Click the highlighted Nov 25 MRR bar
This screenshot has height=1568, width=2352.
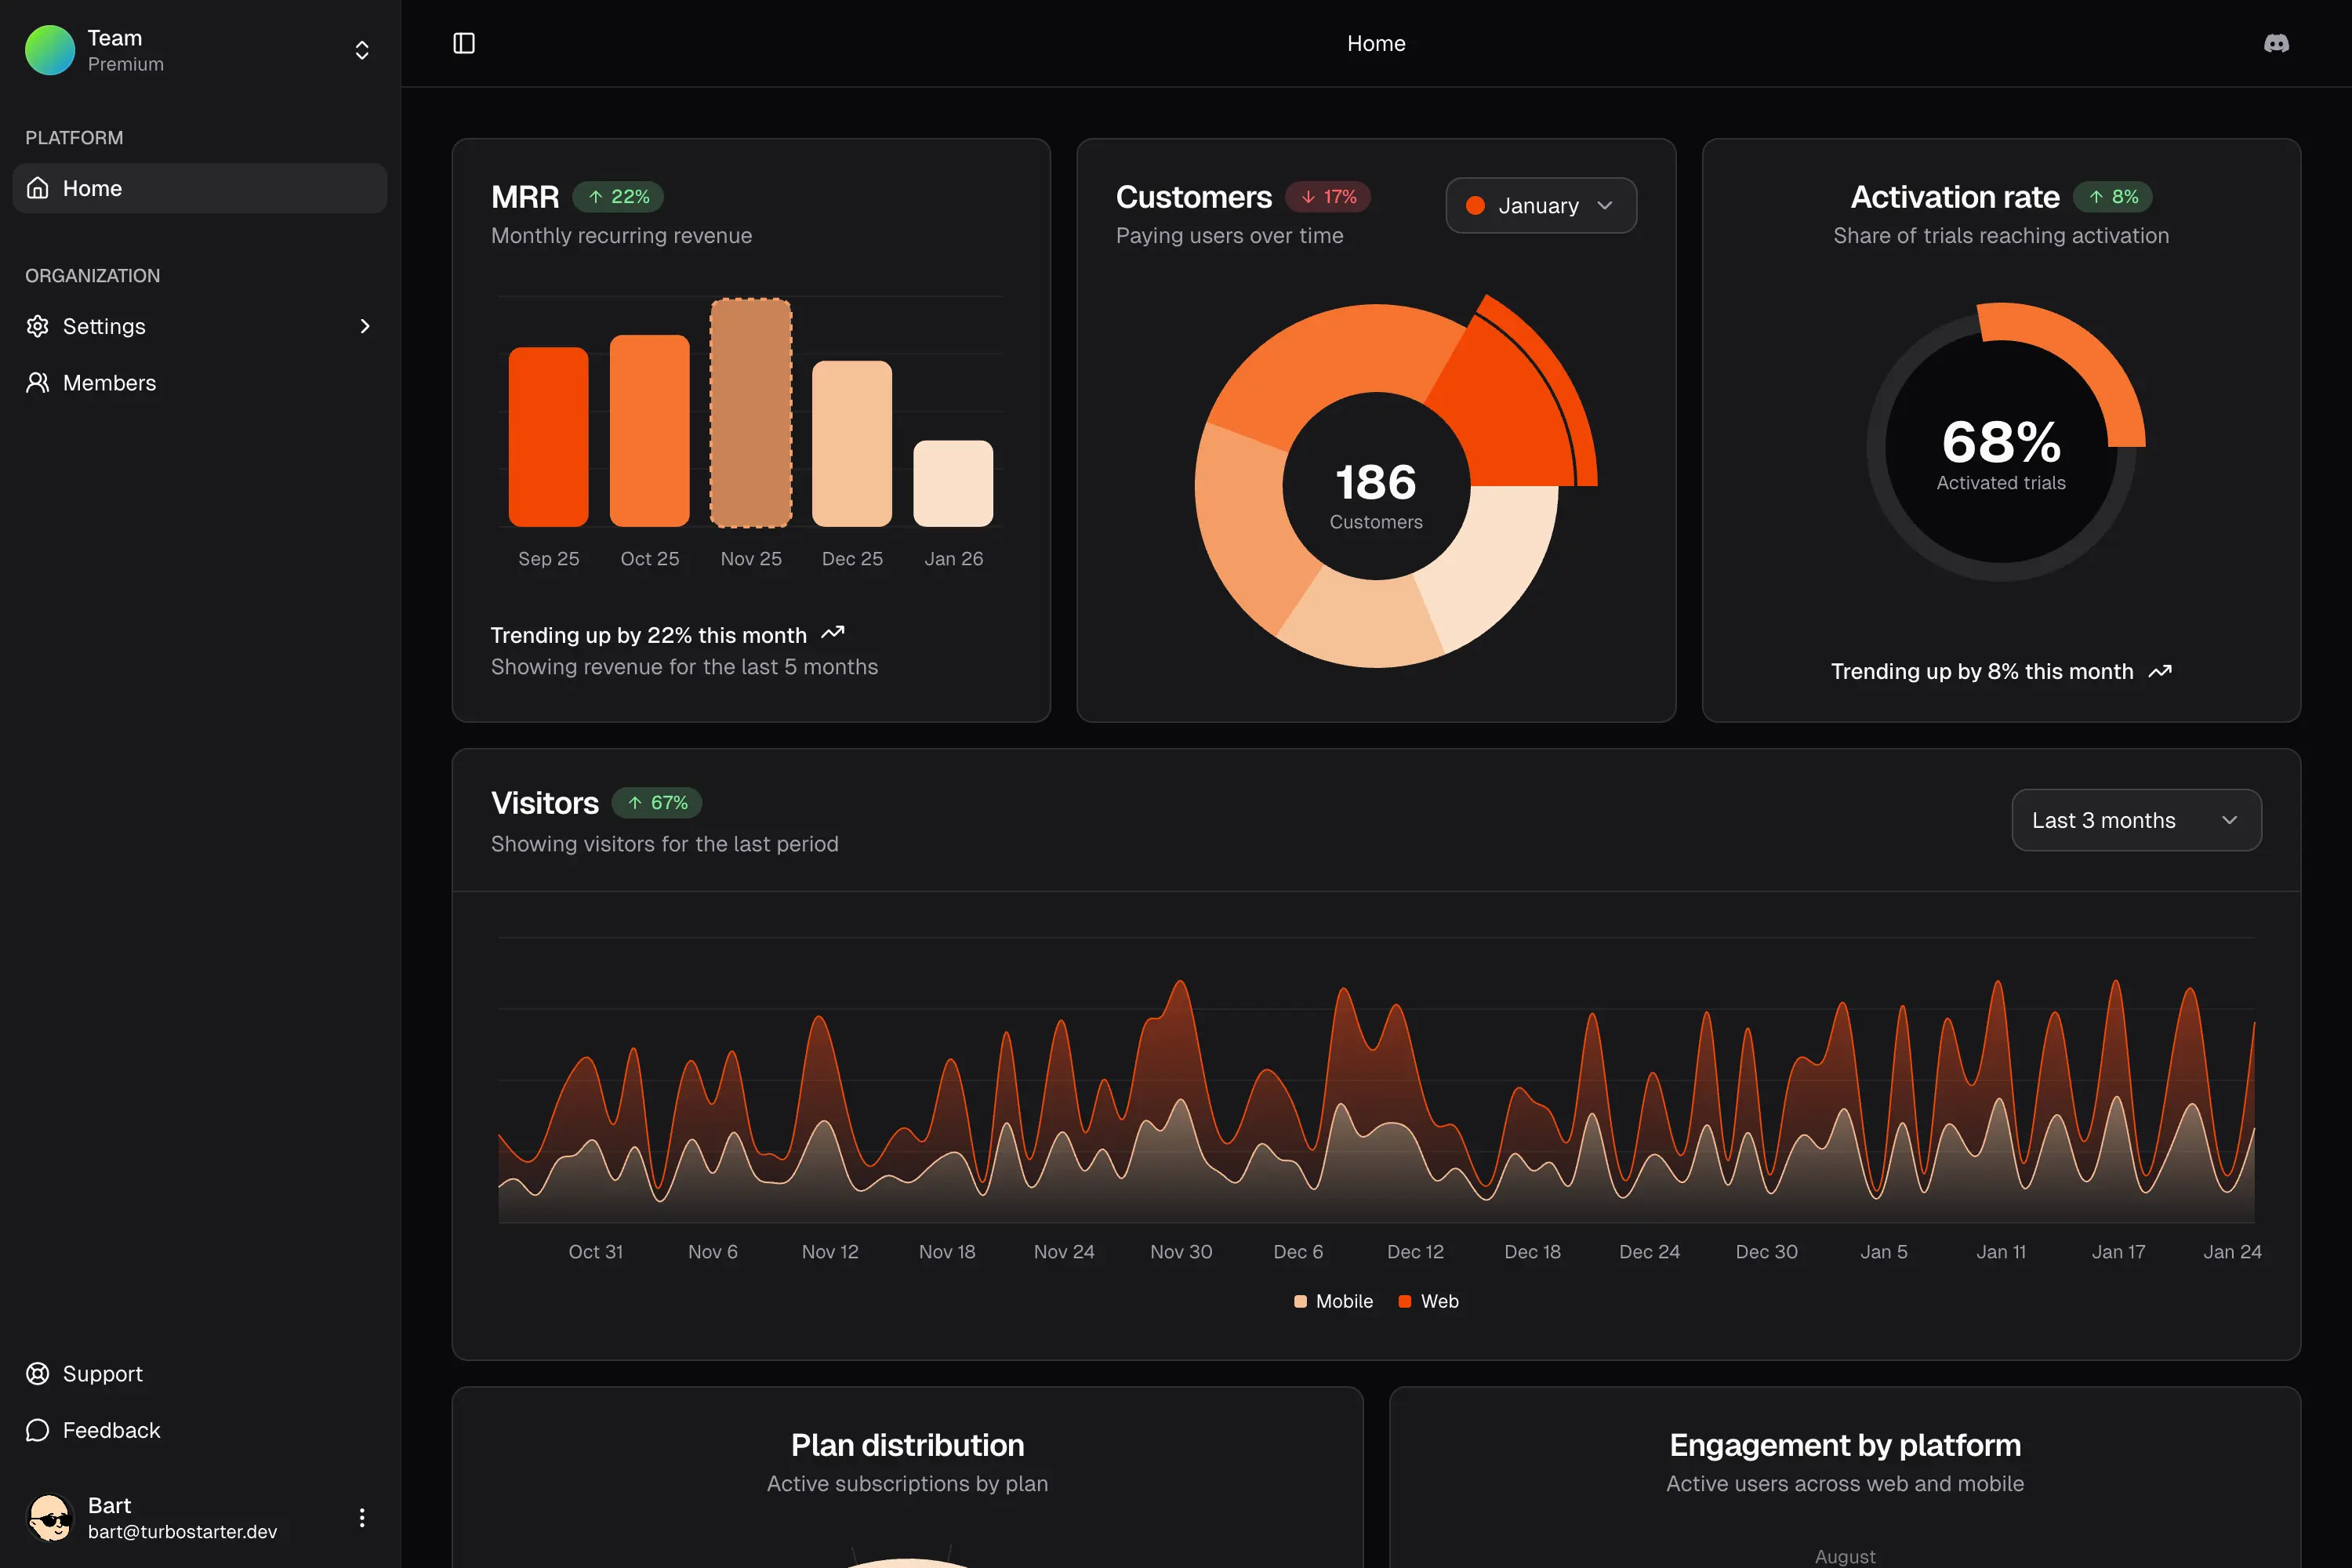click(751, 413)
